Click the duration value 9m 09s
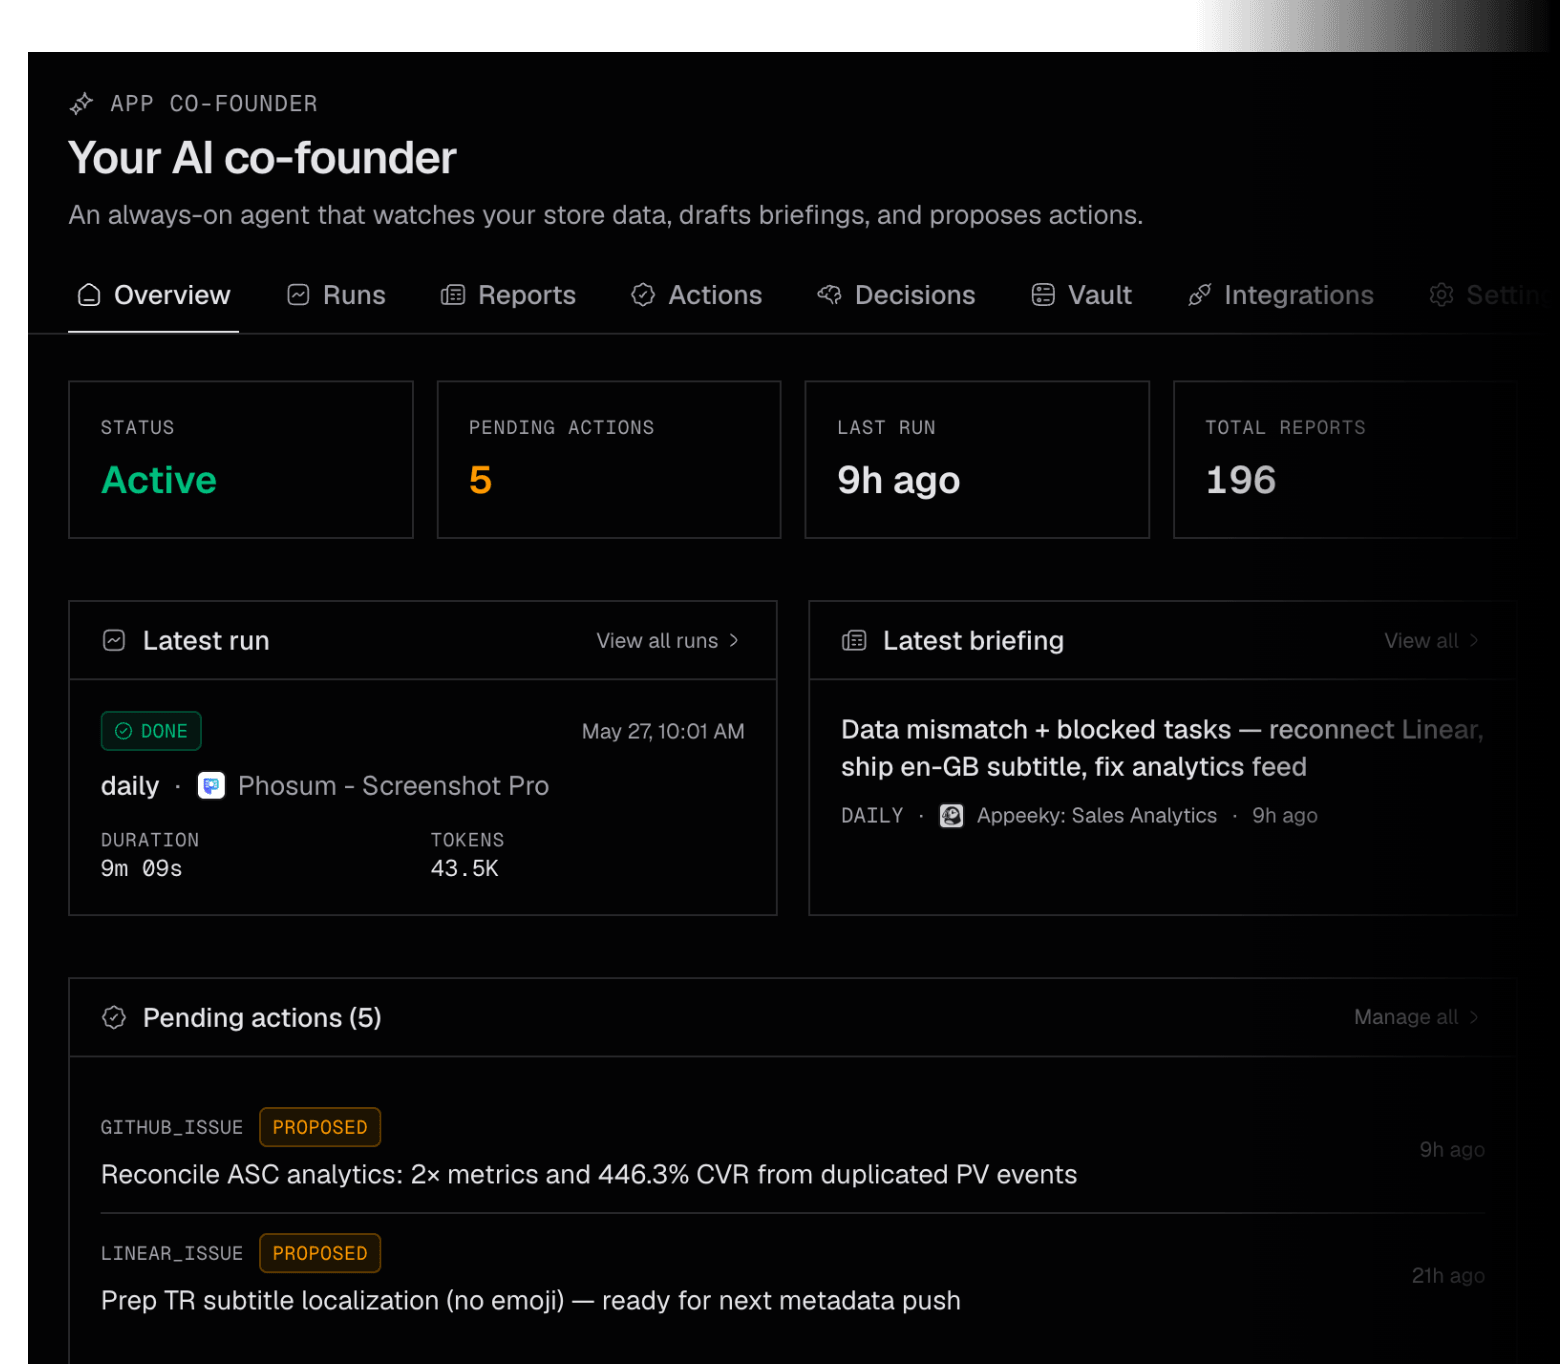This screenshot has height=1364, width=1560. pos(142,869)
